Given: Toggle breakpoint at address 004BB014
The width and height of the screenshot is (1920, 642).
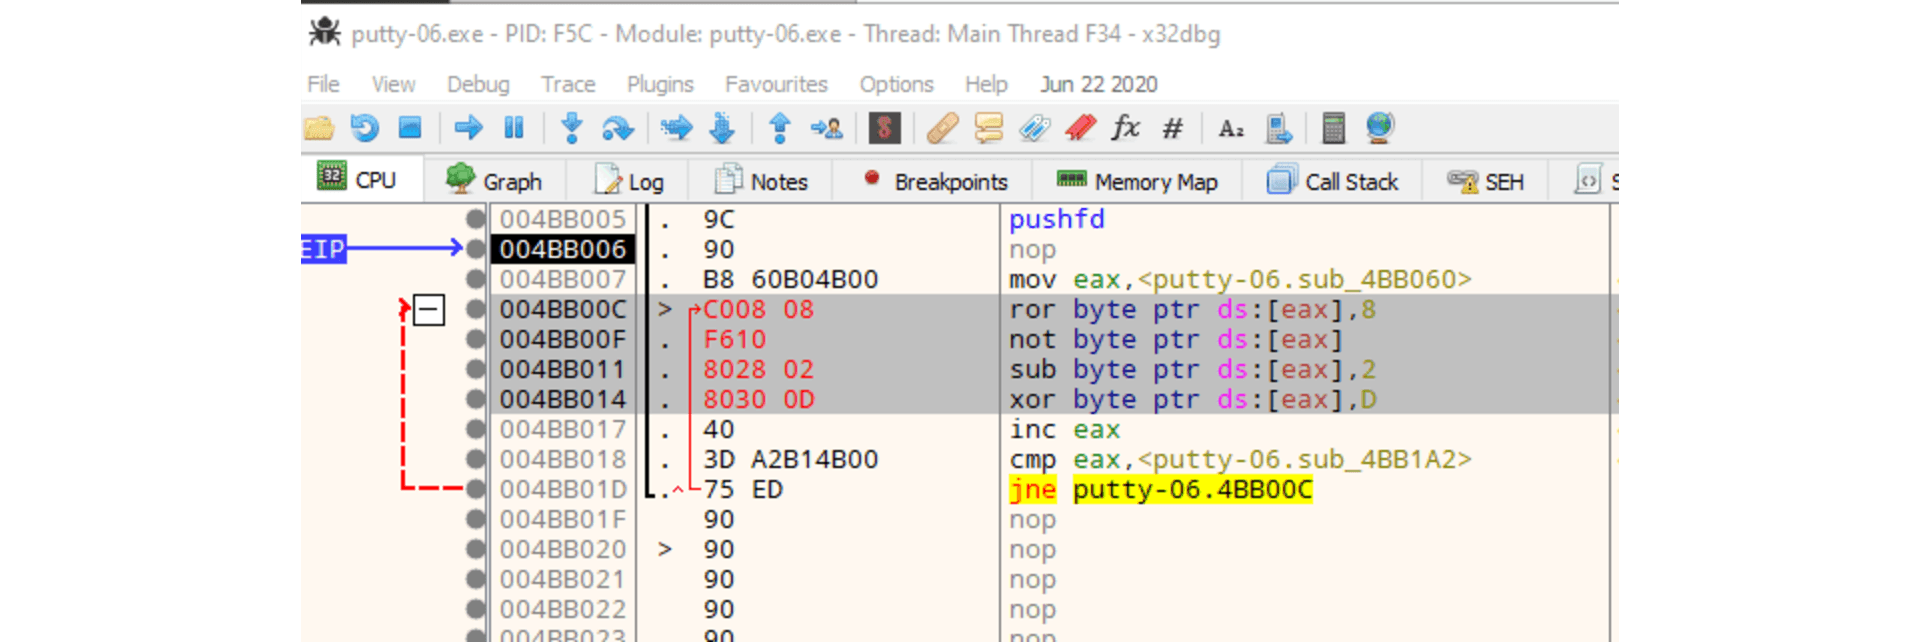Looking at the screenshot, I should tap(476, 399).
